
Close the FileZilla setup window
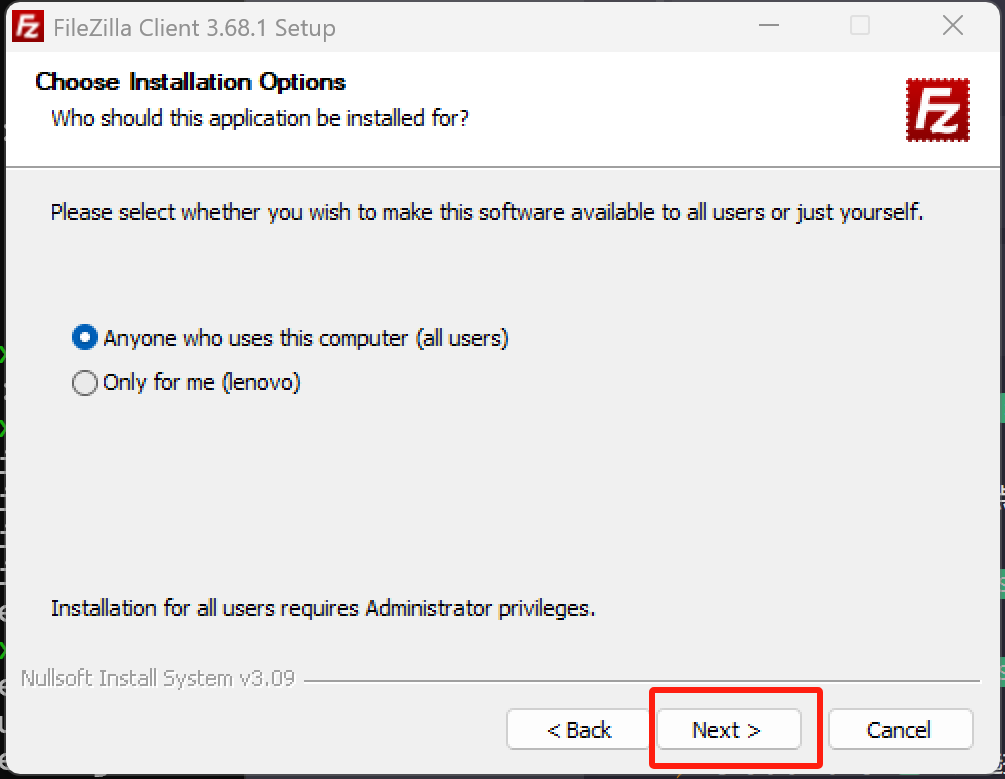[952, 26]
